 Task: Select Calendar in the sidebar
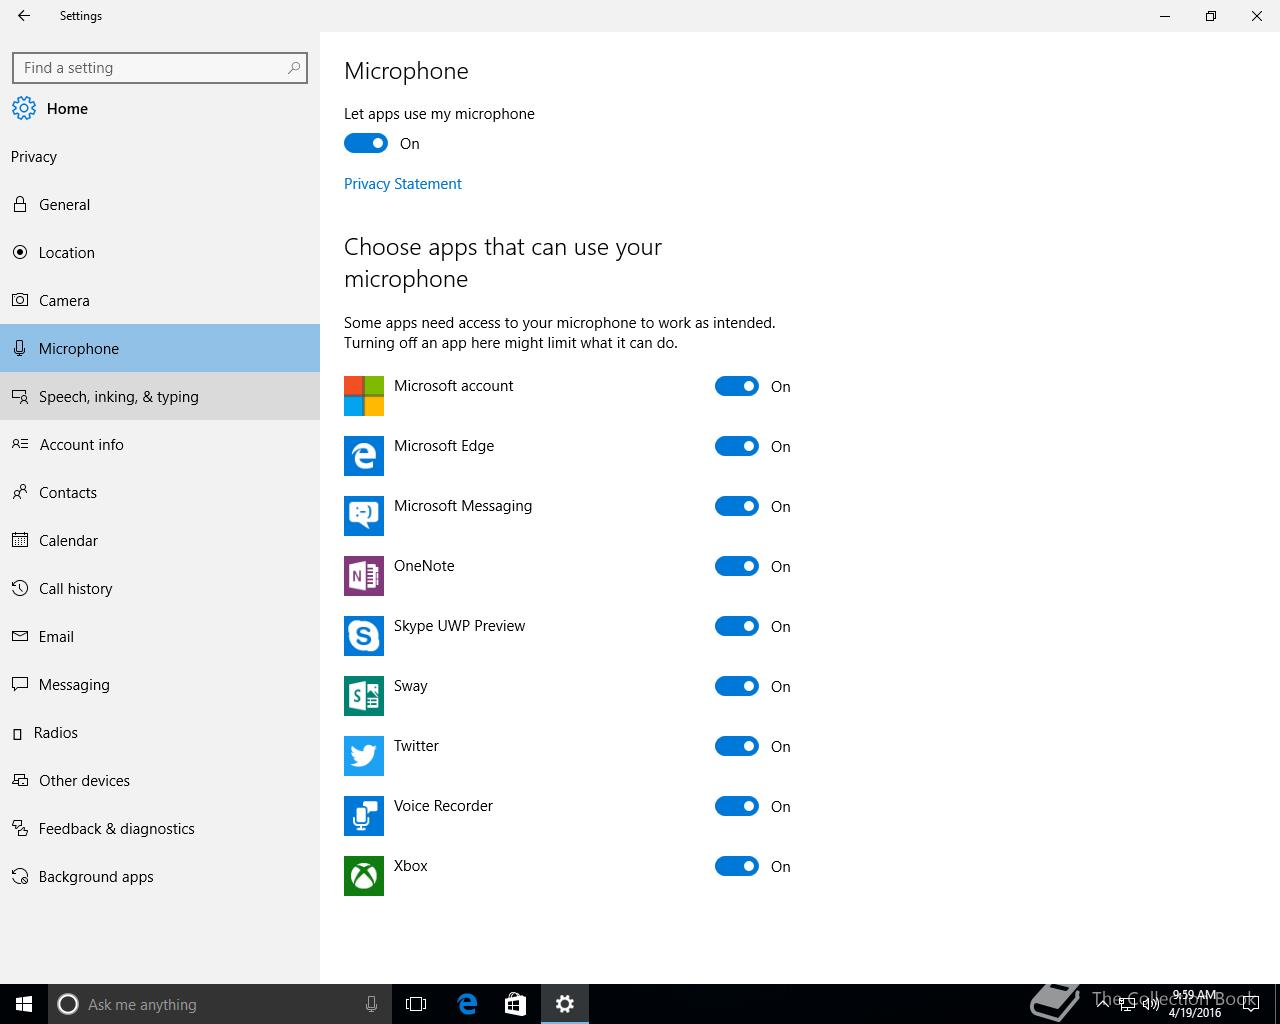tap(160, 540)
